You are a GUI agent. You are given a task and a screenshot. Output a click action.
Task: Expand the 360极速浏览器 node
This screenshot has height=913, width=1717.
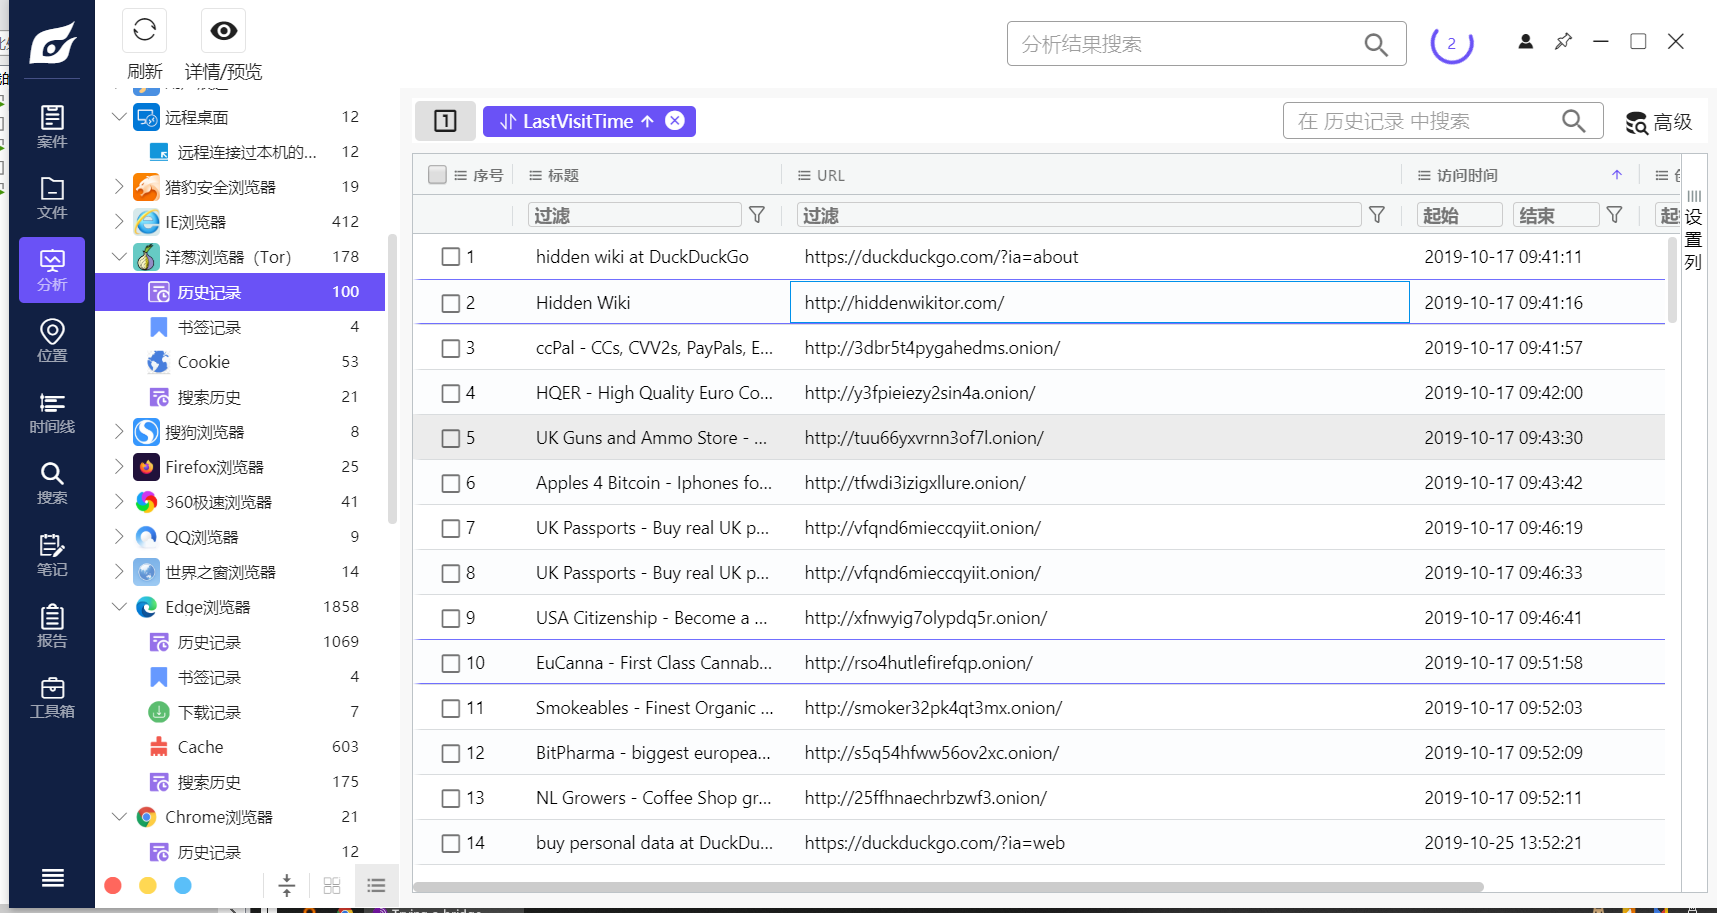119,502
